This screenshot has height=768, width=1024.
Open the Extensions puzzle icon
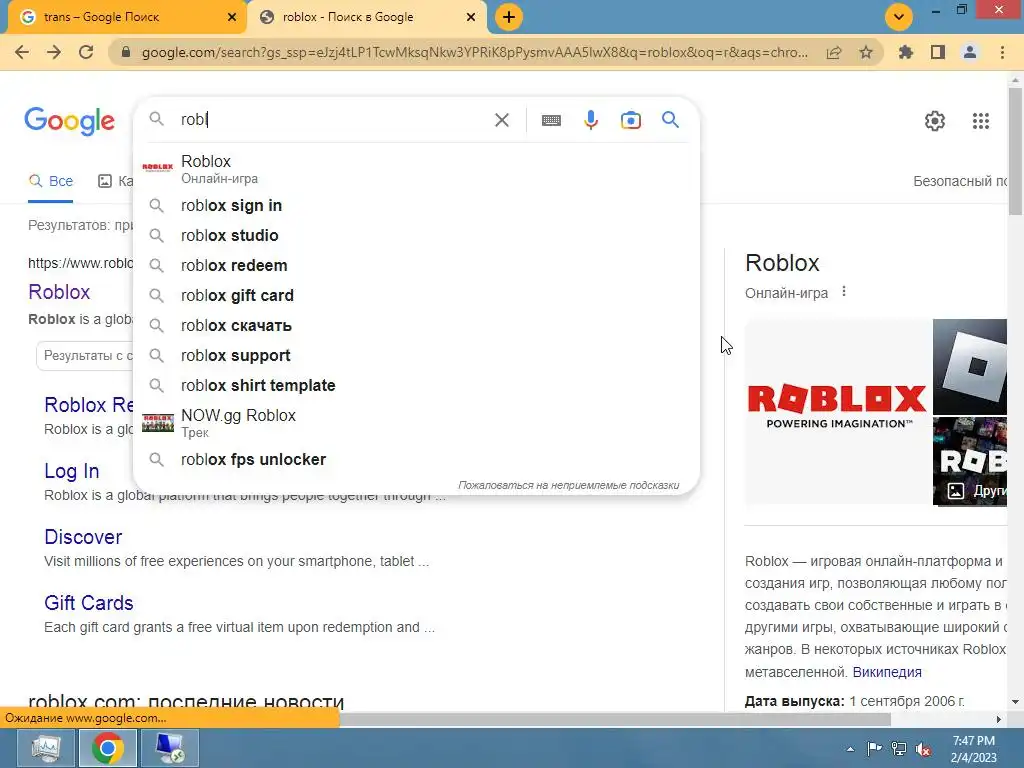pyautogui.click(x=906, y=52)
